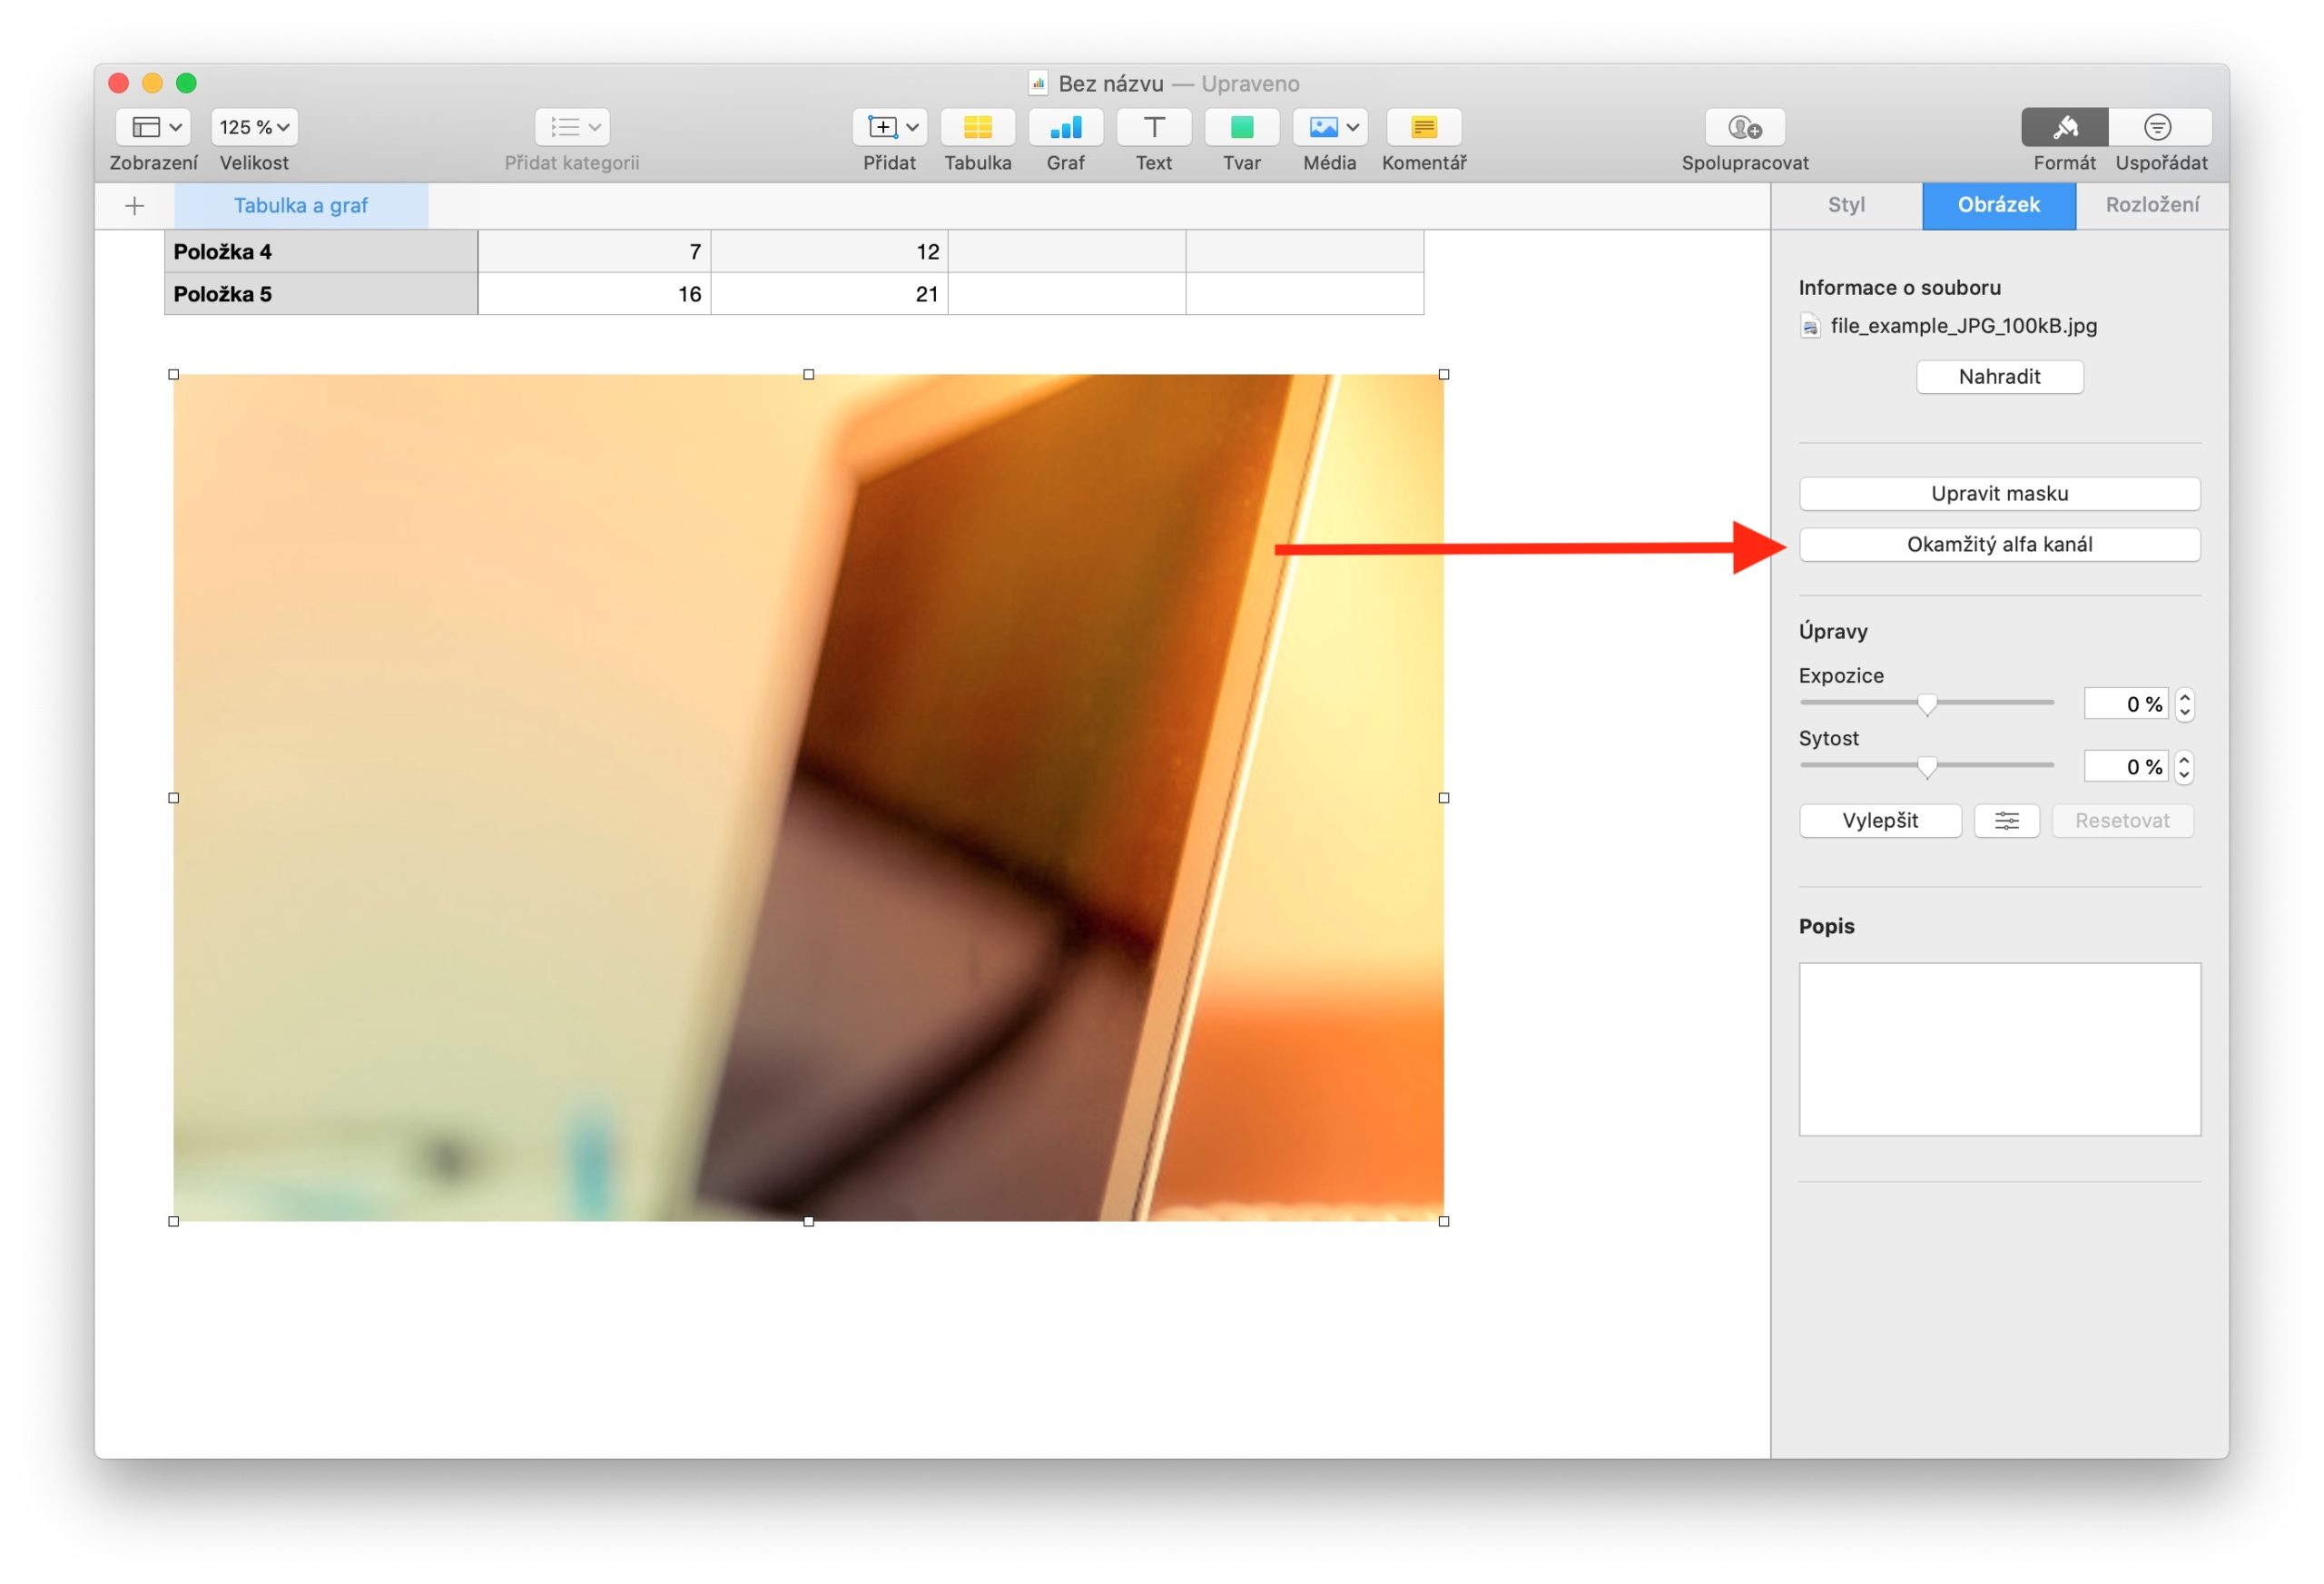
Task: Open the Spolupracovat collaborate icon
Action: click(x=1744, y=127)
